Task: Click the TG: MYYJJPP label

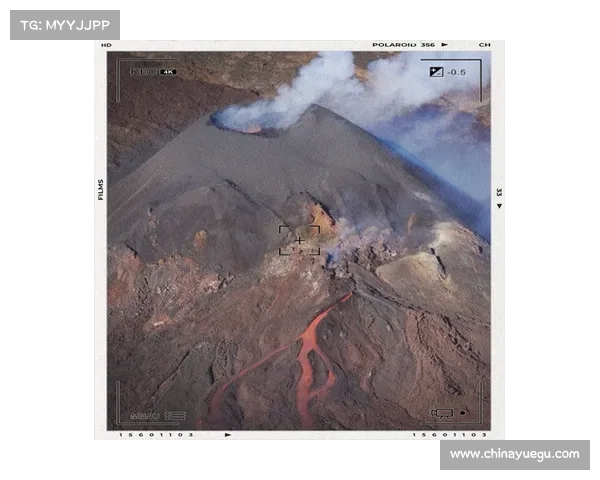Action: [64, 24]
